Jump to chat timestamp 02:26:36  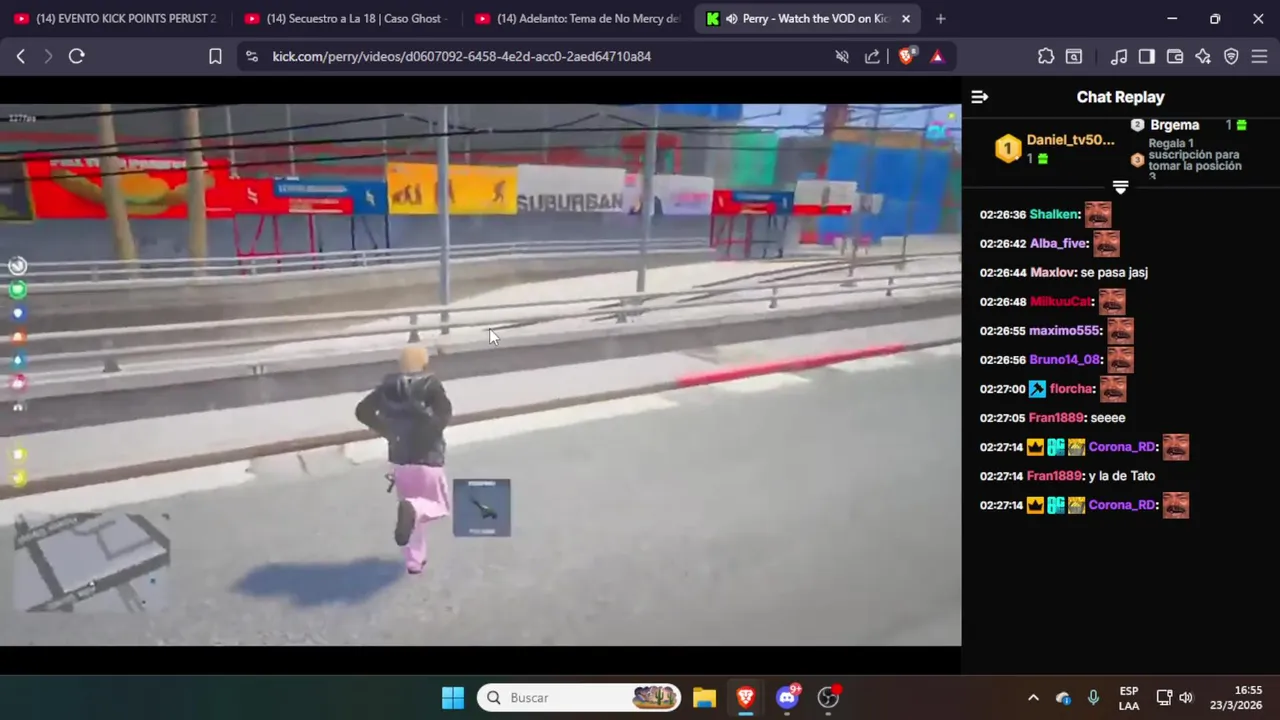point(1002,214)
